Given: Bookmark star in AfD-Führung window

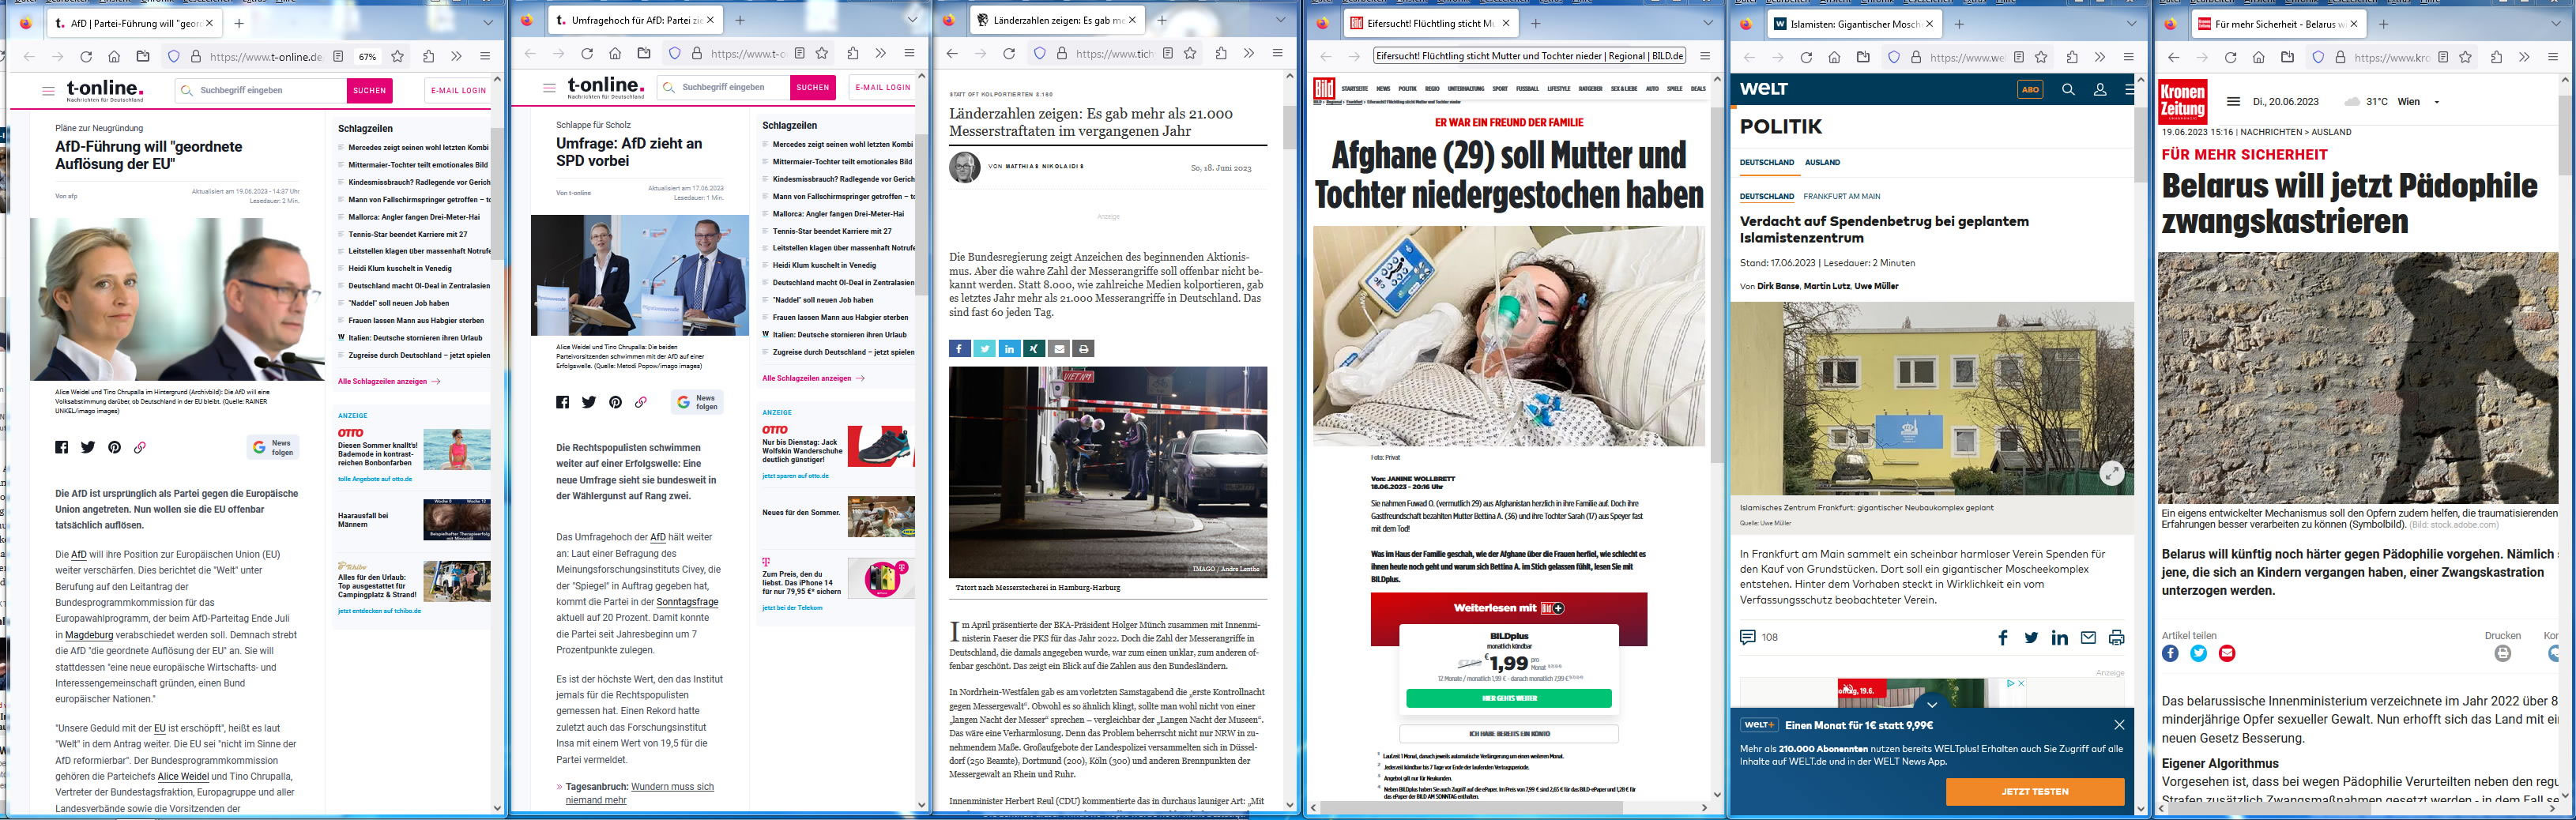Looking at the screenshot, I should 397,57.
